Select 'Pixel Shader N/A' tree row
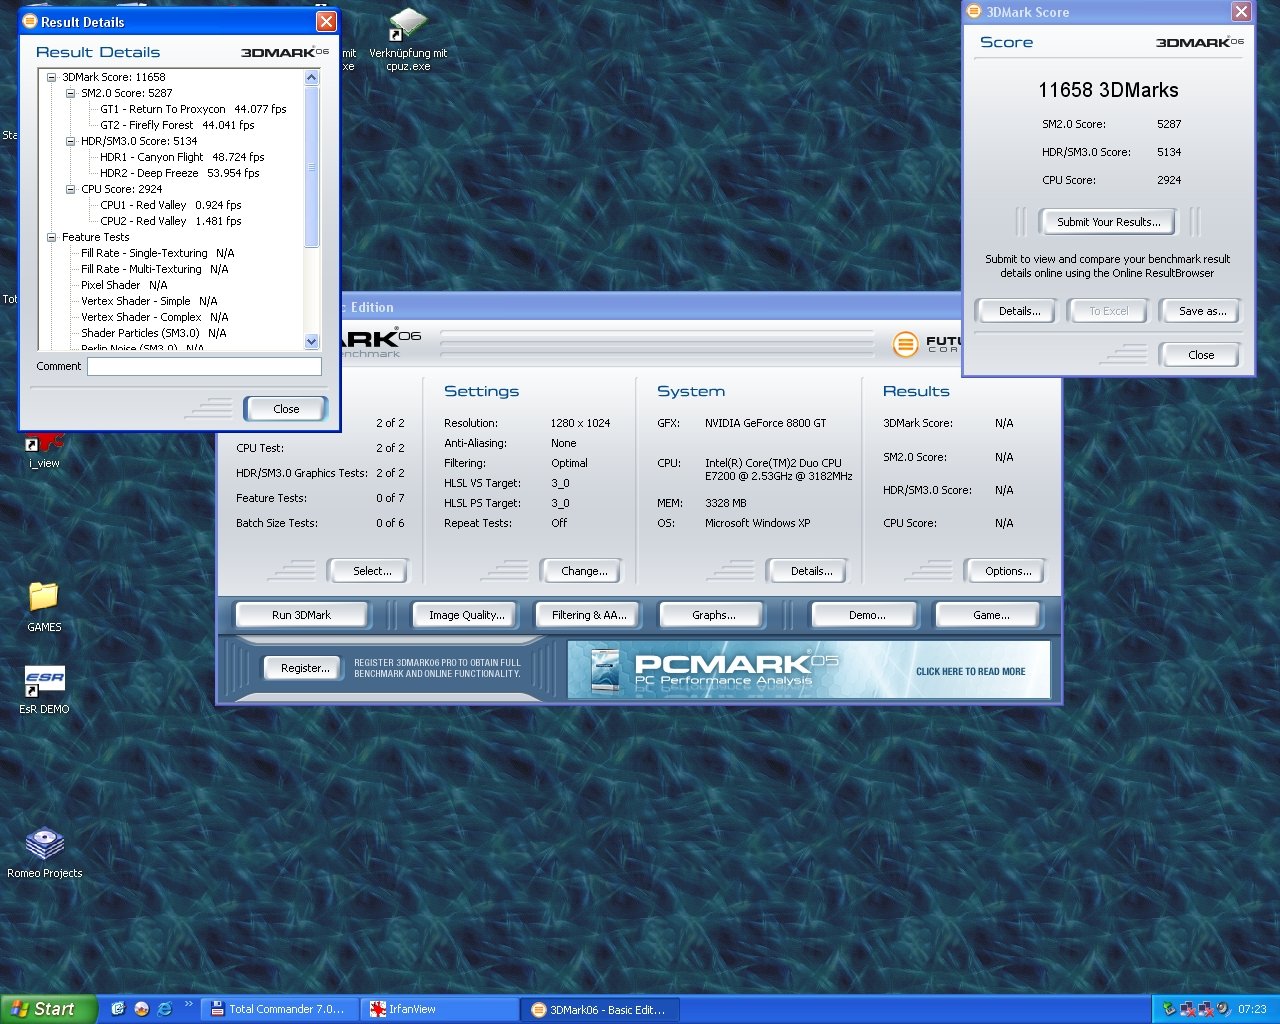1280x1024 pixels. (124, 285)
